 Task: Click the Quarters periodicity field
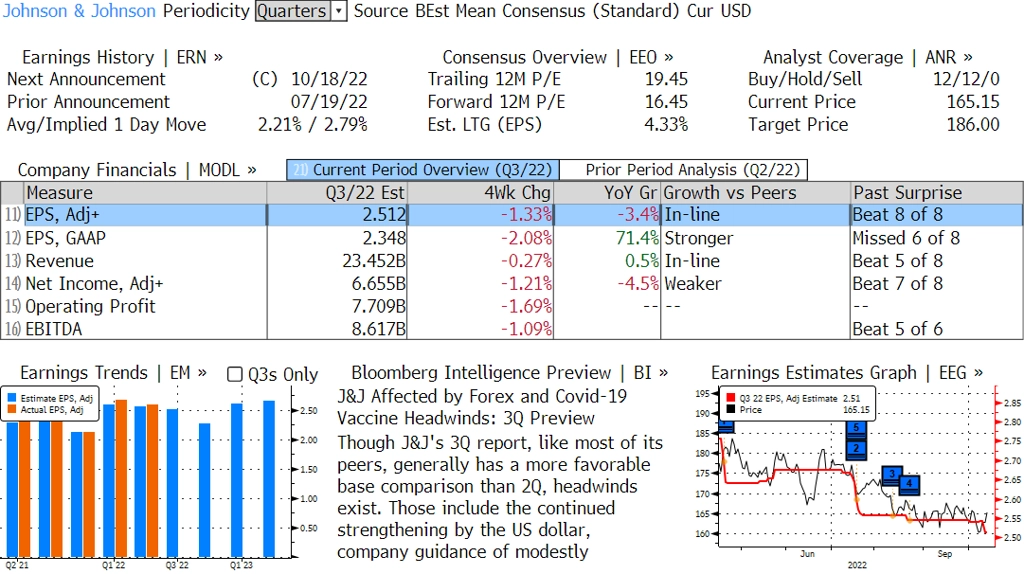click(x=292, y=11)
